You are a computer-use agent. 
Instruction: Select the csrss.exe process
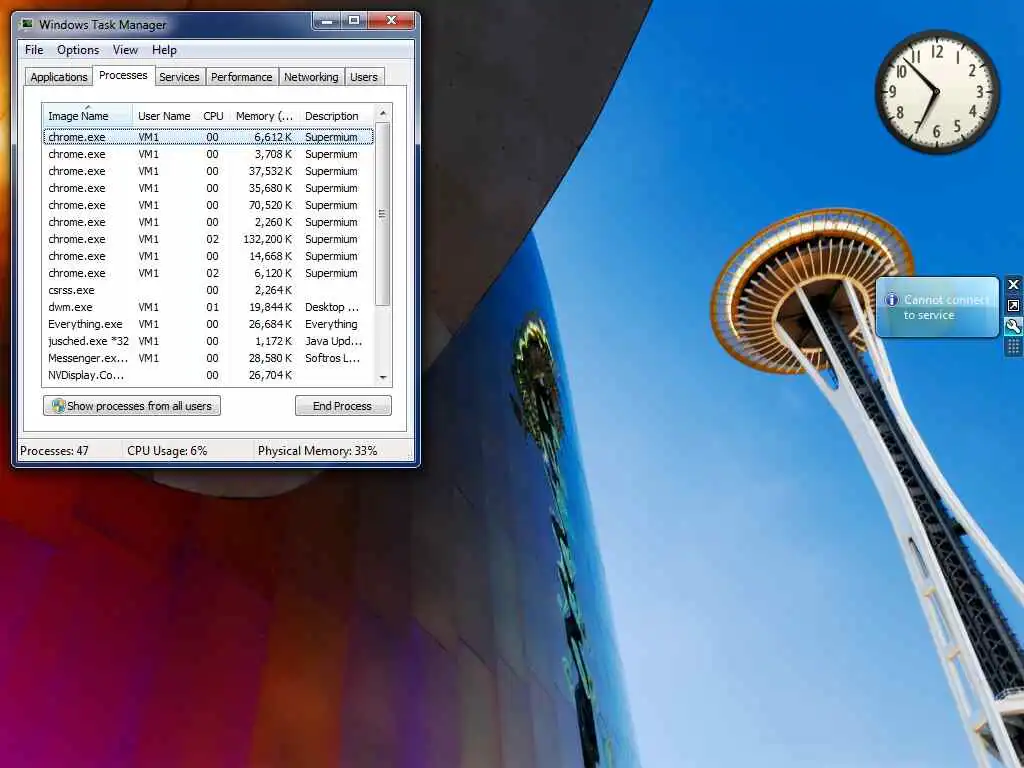(208, 290)
